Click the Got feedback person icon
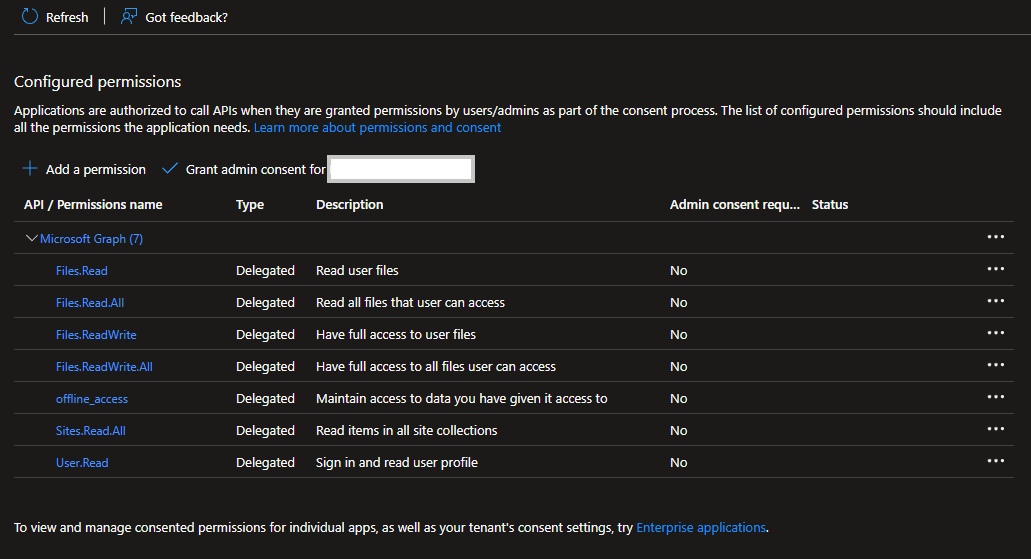 click(129, 16)
